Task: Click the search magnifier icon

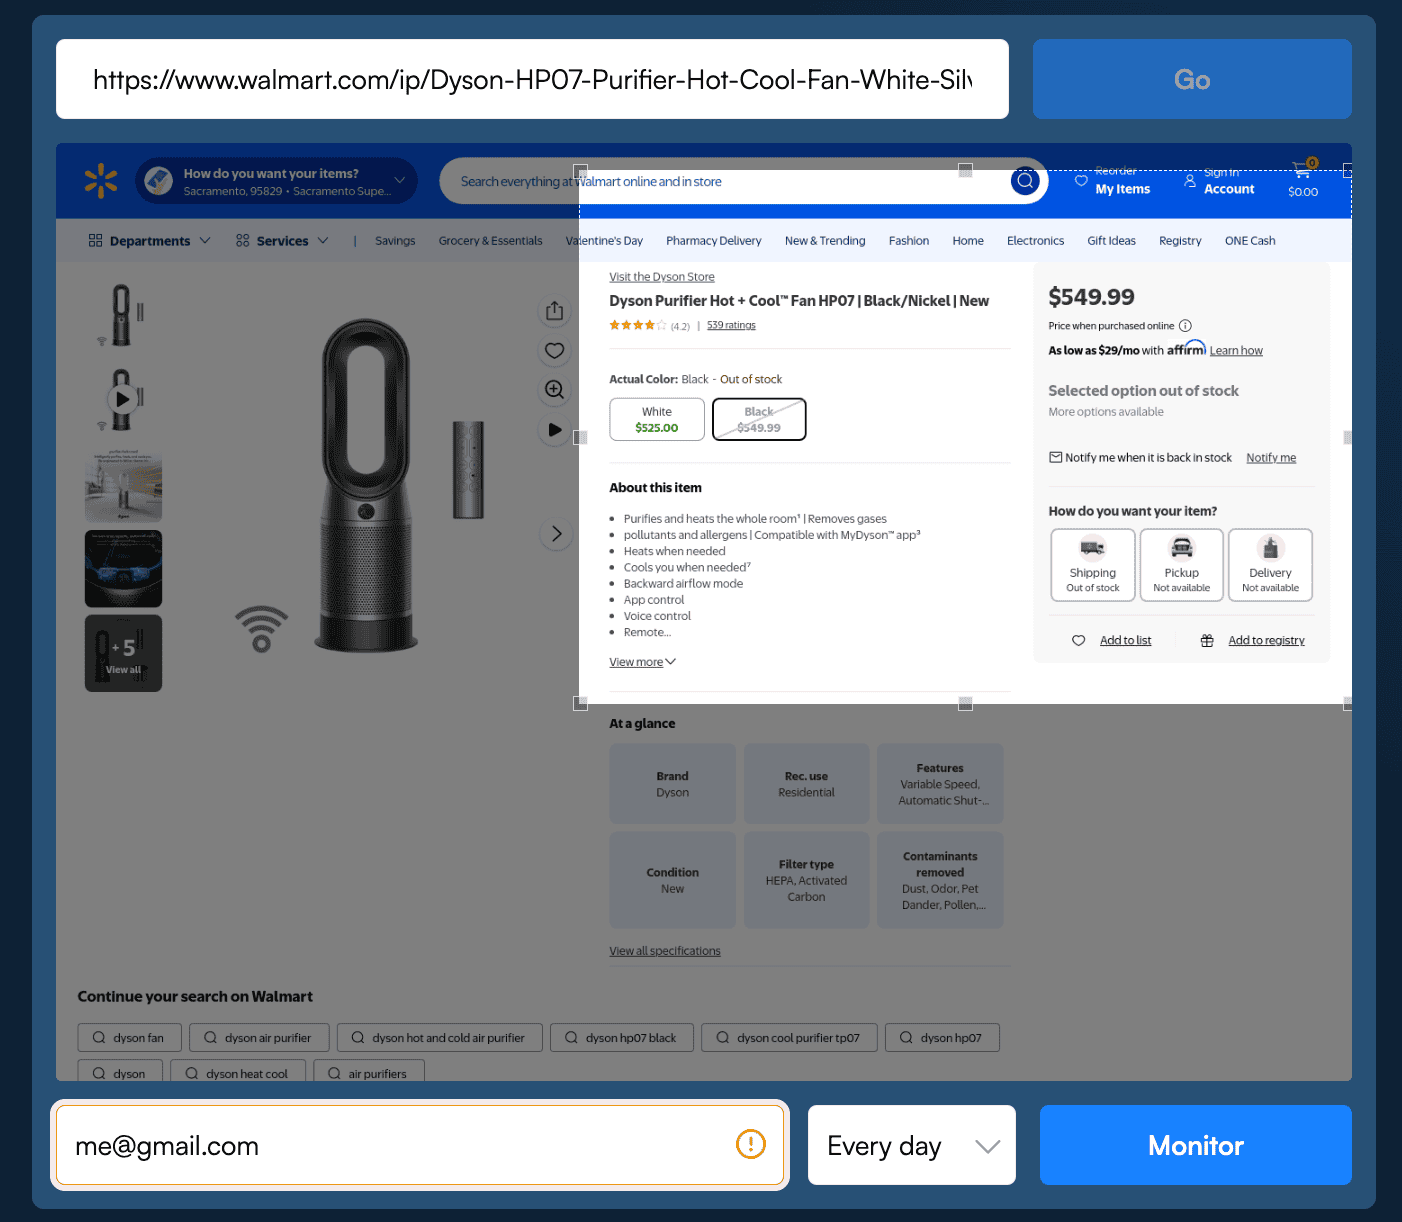Action: coord(1025,181)
